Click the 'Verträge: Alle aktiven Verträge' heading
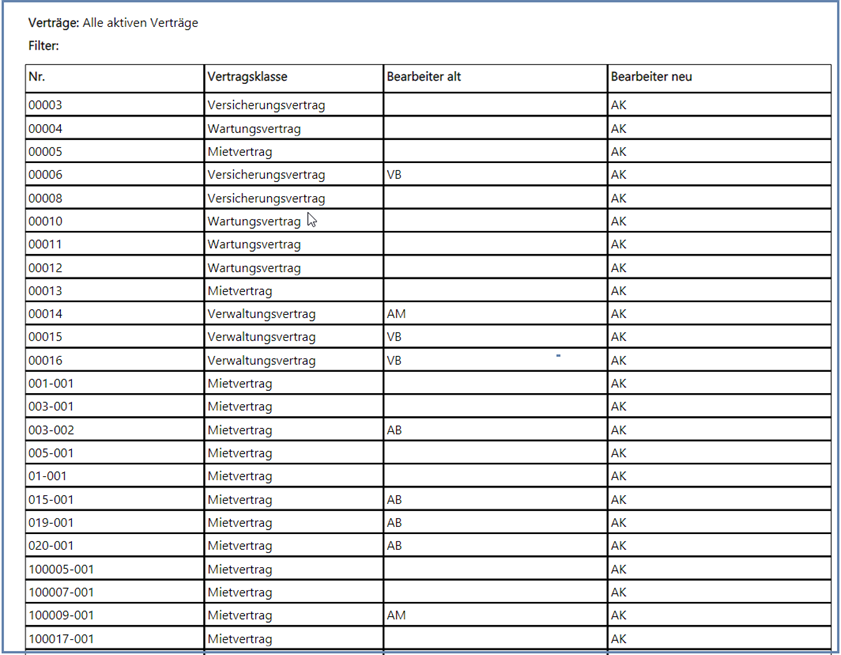The image size is (841, 655). (113, 22)
